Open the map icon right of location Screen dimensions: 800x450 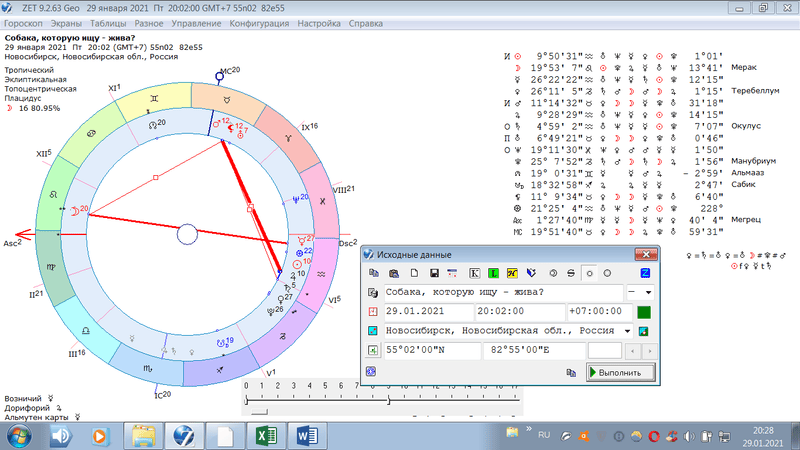(x=644, y=331)
